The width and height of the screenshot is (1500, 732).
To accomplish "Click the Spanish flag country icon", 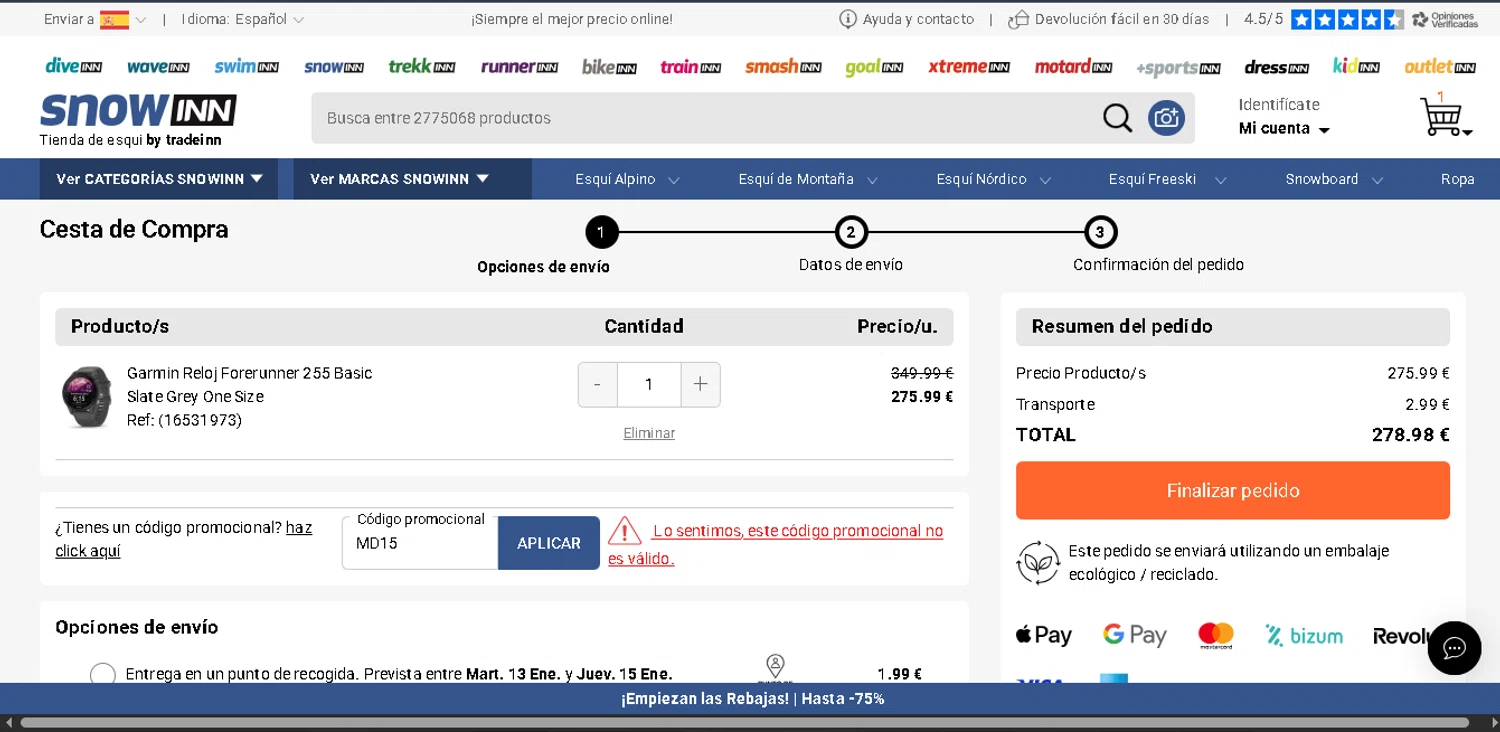I will (114, 20).
